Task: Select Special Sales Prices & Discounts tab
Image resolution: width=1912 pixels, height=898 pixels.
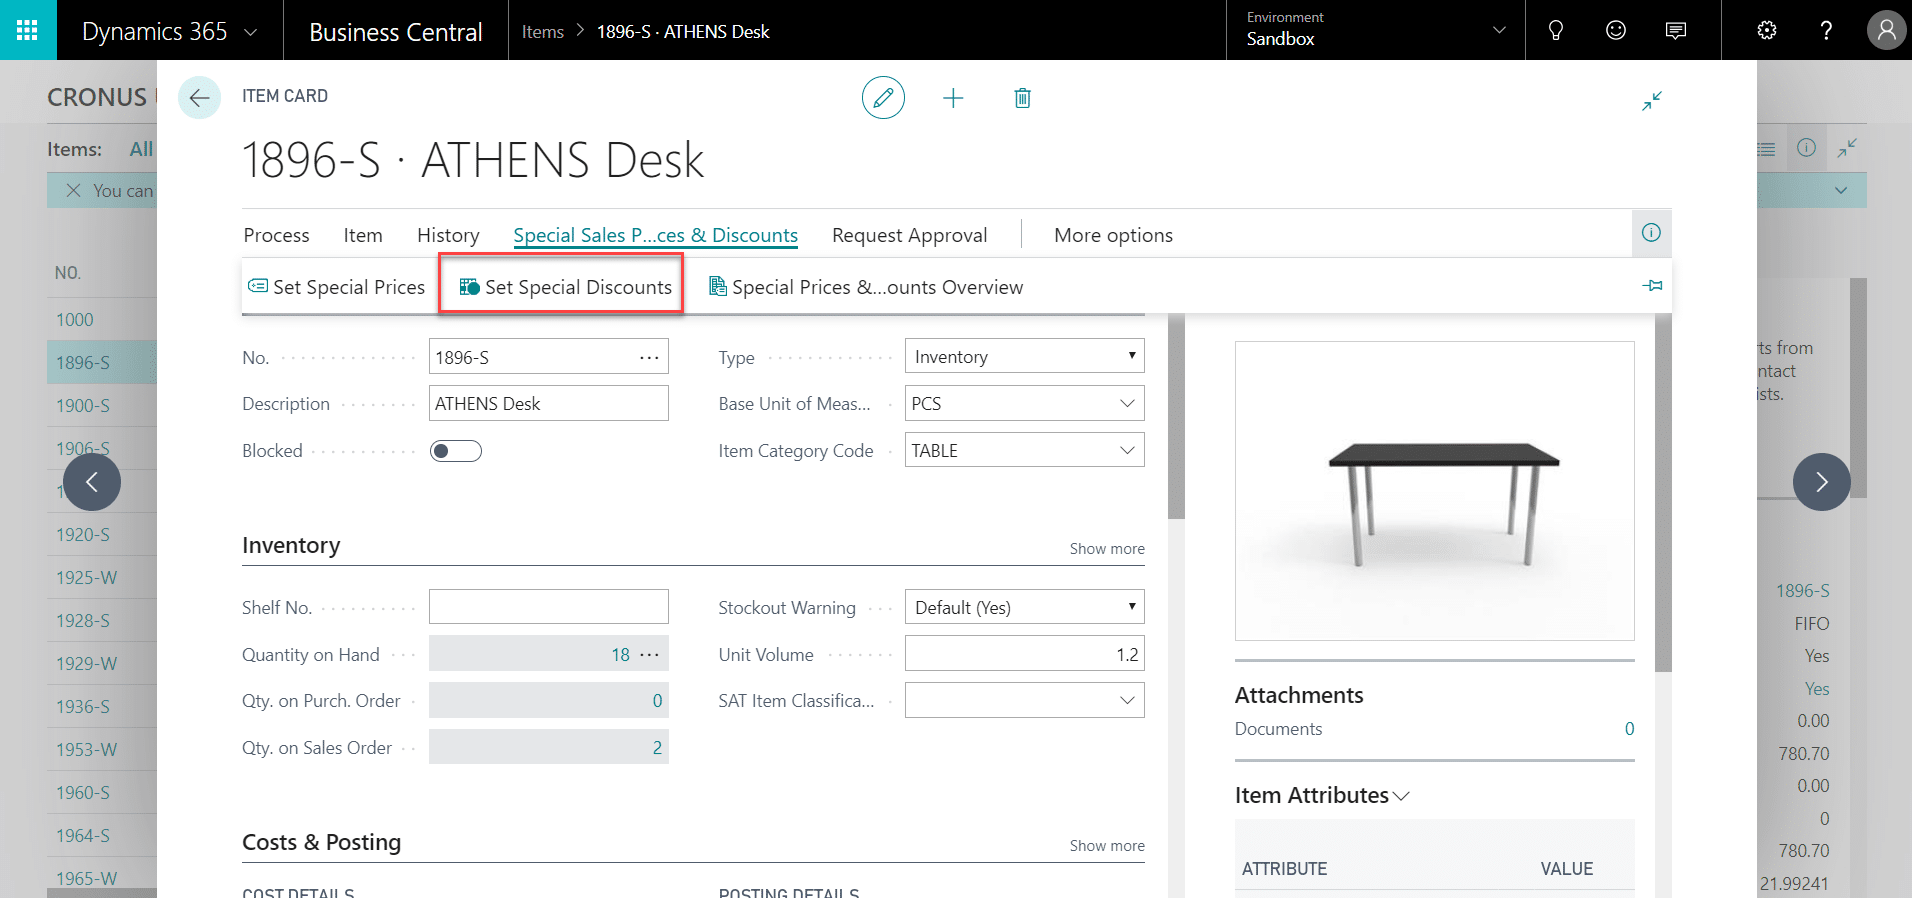Action: (x=655, y=235)
